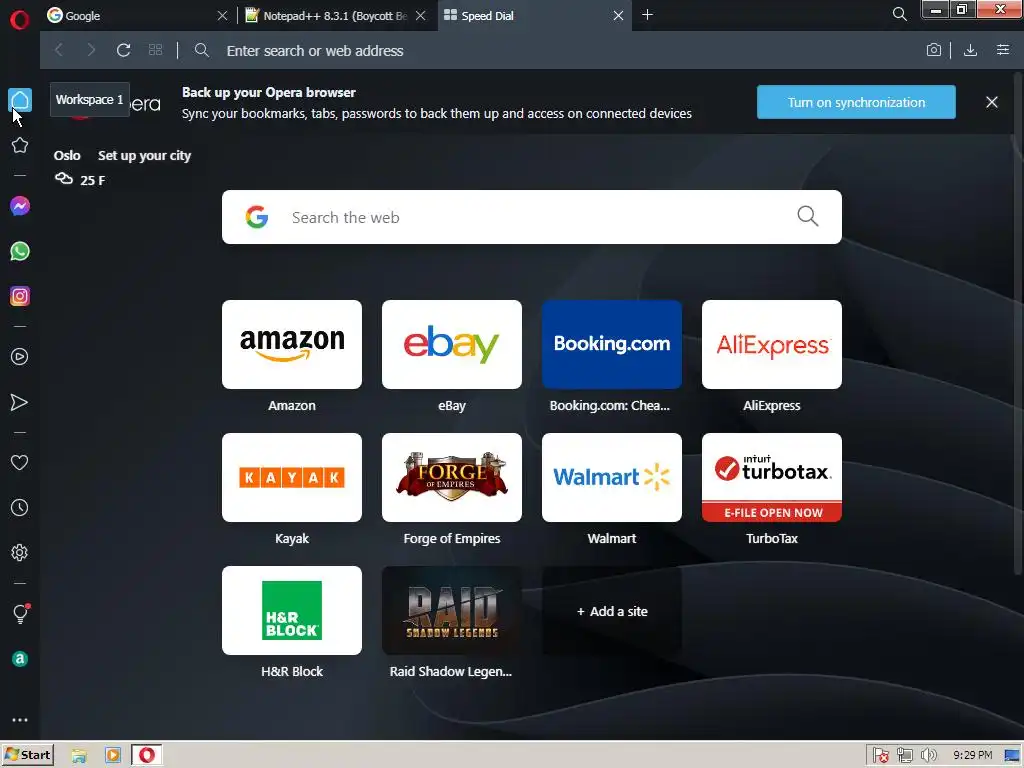
Task: Open bookmarks heart icon in sidebar
Action: coord(20,462)
